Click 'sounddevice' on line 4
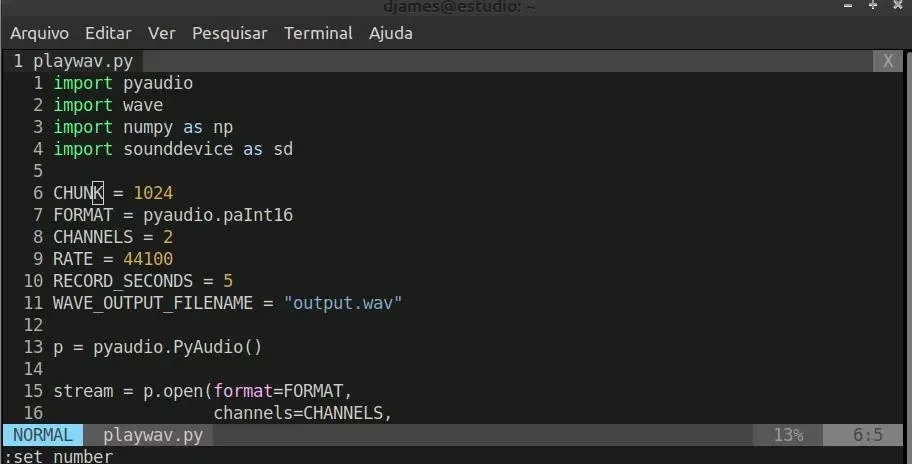The width and height of the screenshot is (912, 464). coord(178,149)
